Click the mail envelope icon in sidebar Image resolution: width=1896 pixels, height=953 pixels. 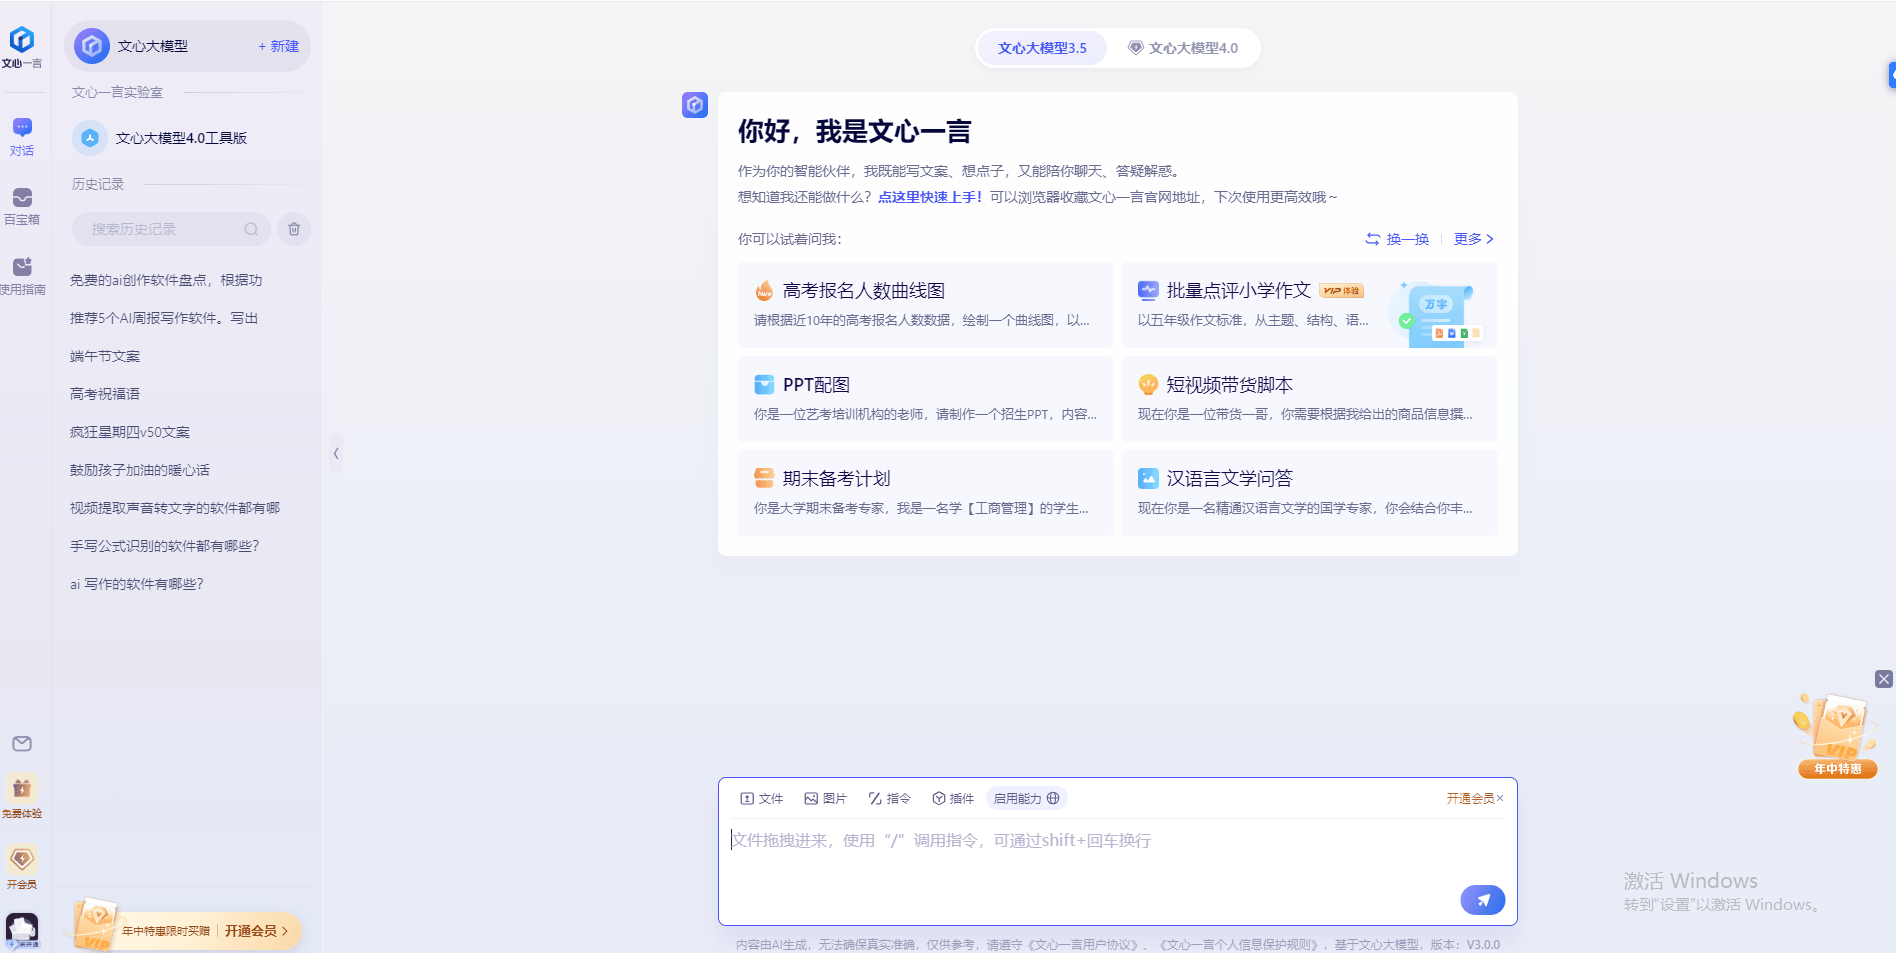[22, 743]
